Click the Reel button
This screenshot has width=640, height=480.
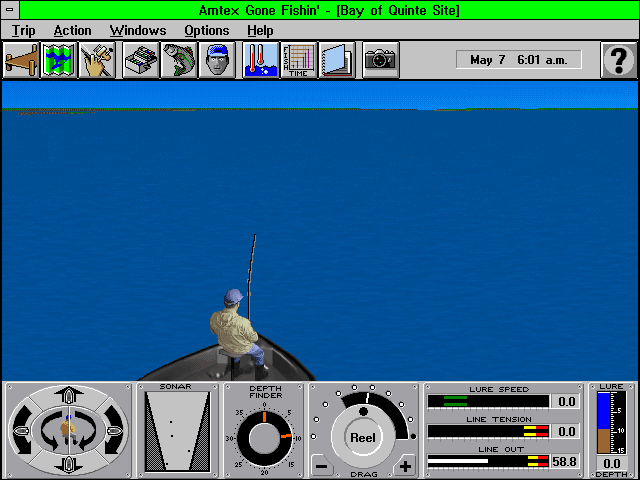pos(362,438)
